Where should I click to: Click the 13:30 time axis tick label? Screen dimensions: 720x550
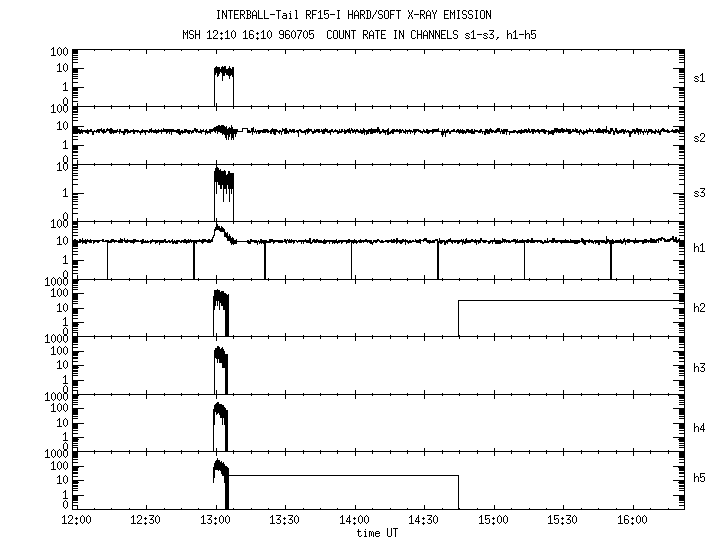tap(284, 521)
